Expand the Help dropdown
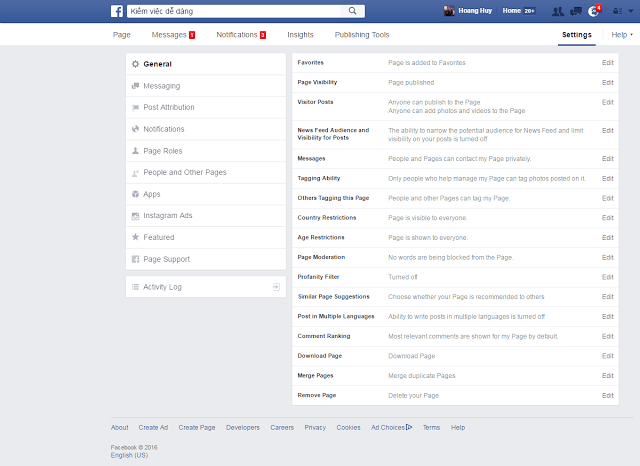Viewport: 640px width, 466px height. click(x=622, y=35)
